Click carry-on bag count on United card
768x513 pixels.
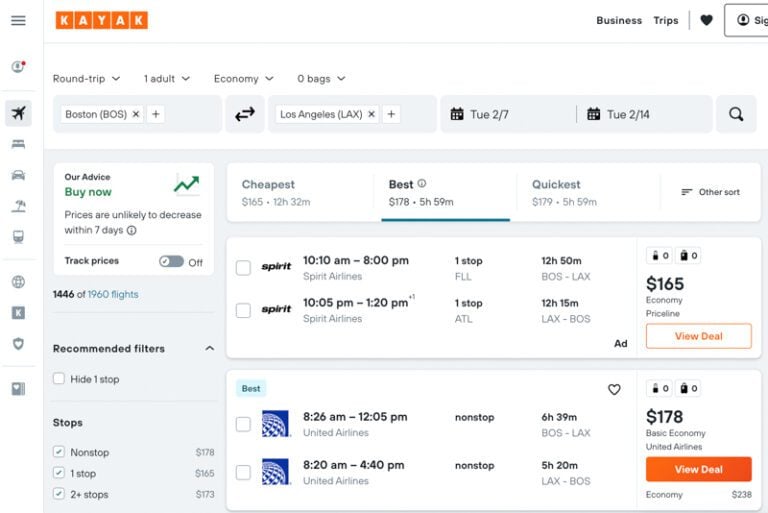[x=659, y=389]
